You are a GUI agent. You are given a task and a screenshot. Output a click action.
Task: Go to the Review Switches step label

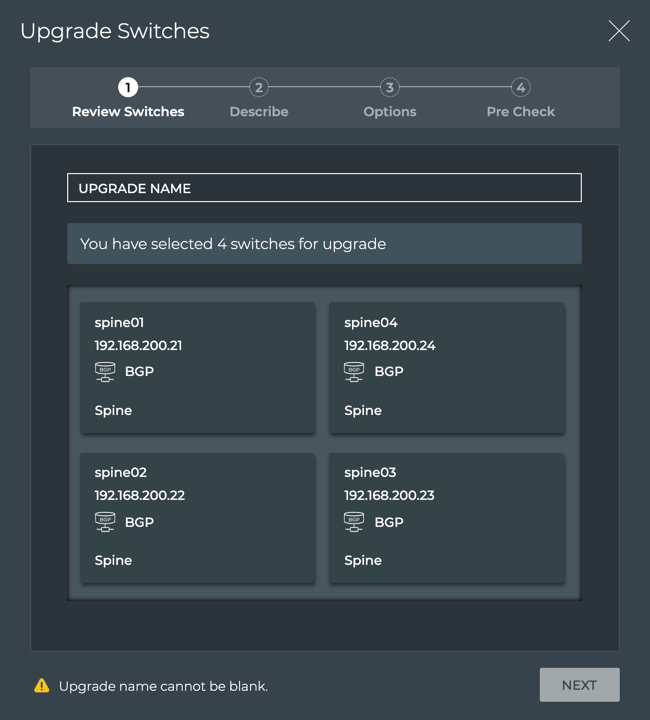pos(128,112)
